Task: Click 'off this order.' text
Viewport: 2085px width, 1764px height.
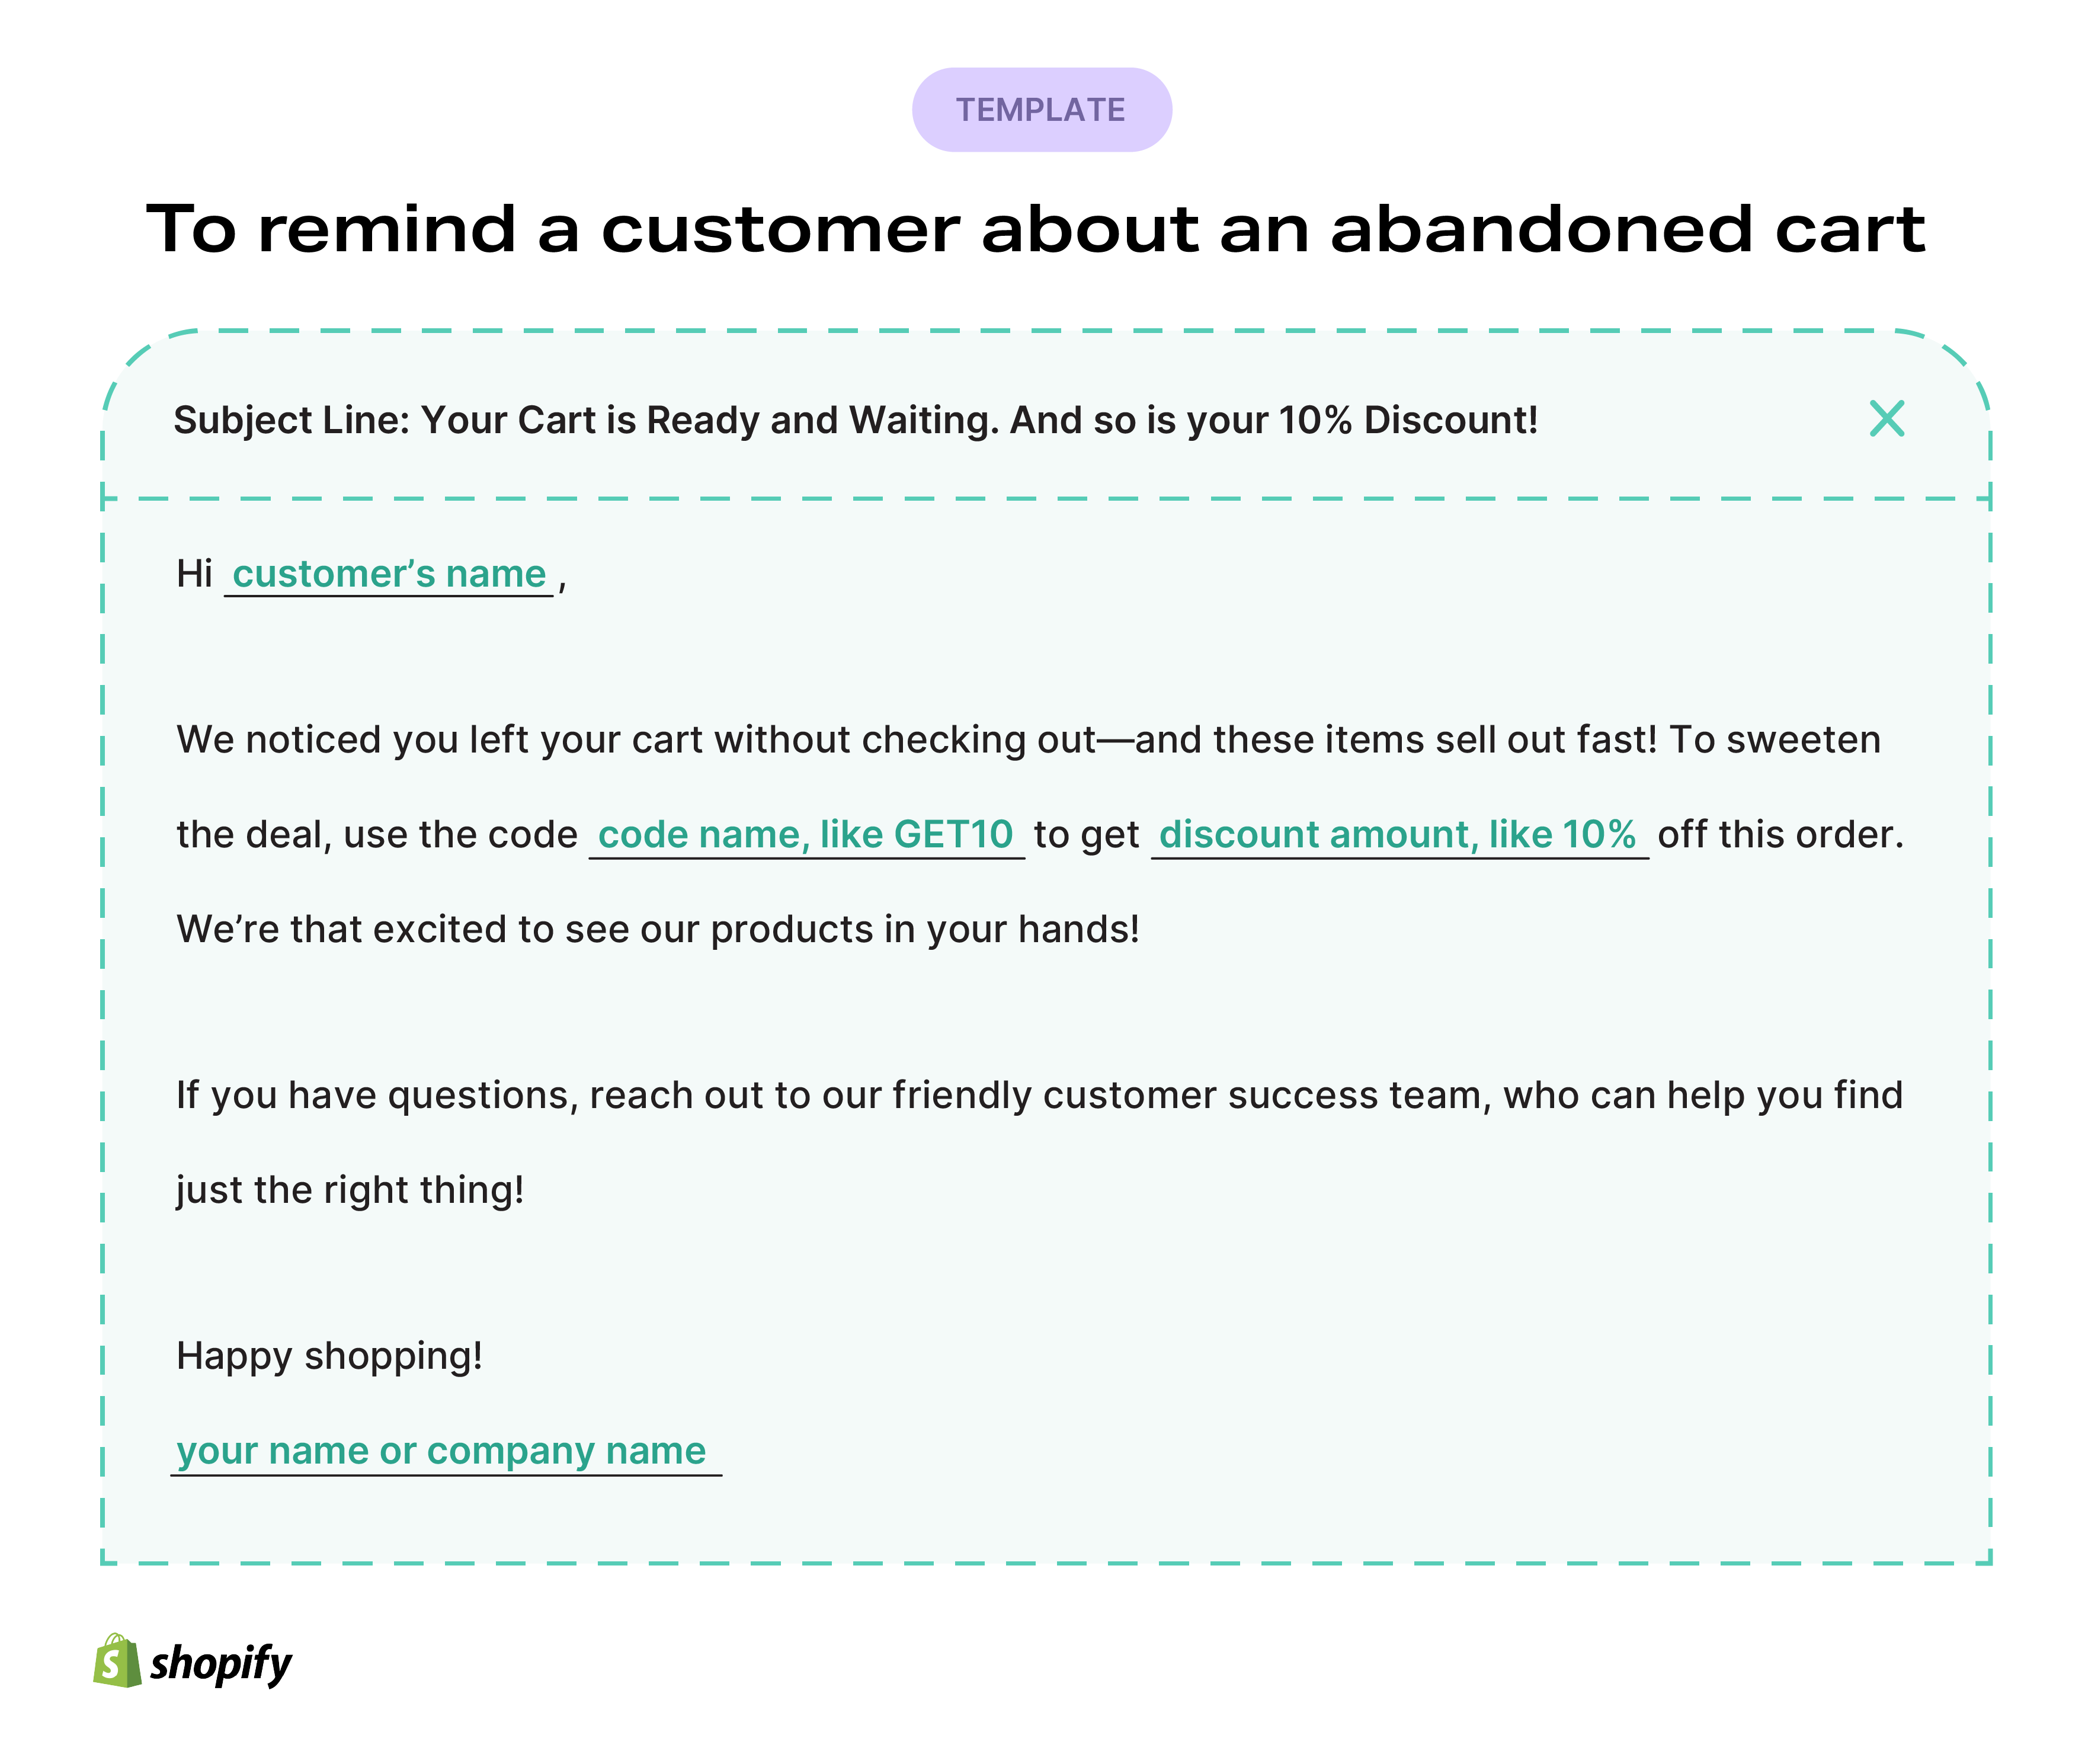Action: pyautogui.click(x=1780, y=835)
